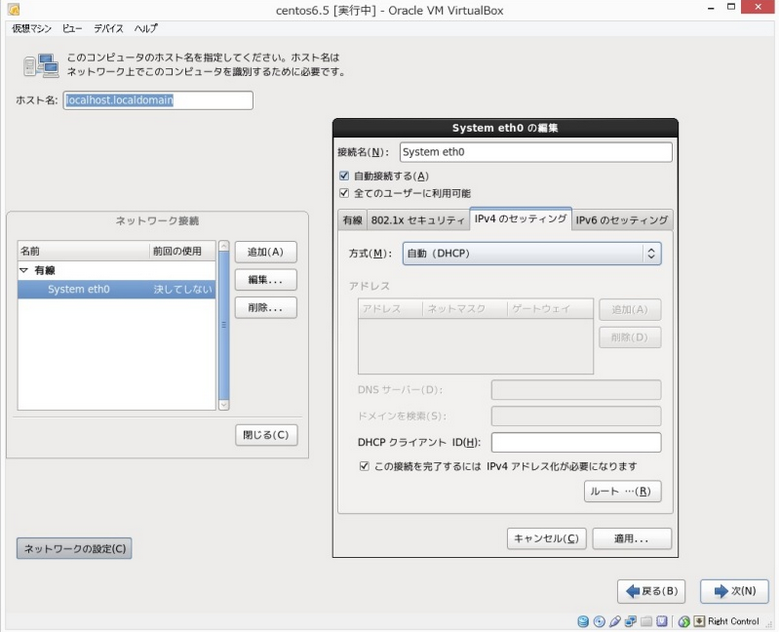Click the connection list scroll up arrow

point(224,246)
